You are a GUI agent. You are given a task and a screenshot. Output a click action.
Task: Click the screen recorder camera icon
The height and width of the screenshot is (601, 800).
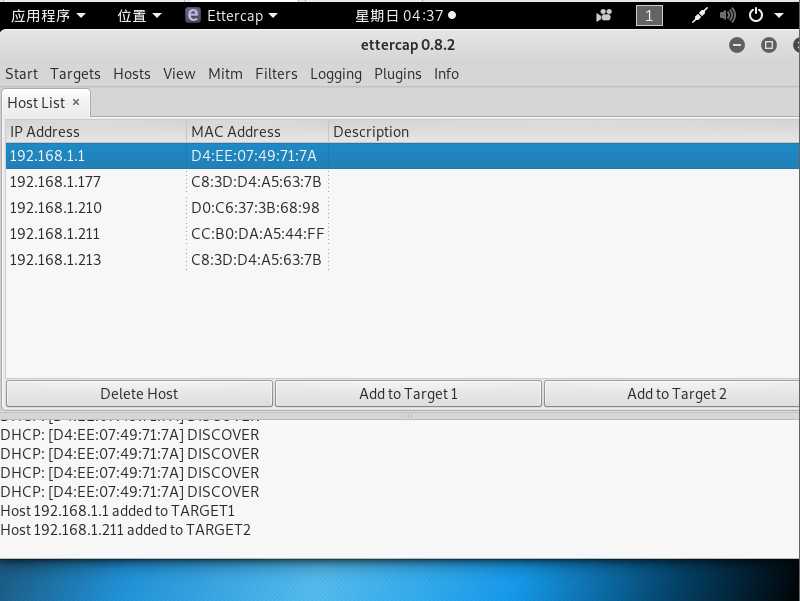(604, 15)
